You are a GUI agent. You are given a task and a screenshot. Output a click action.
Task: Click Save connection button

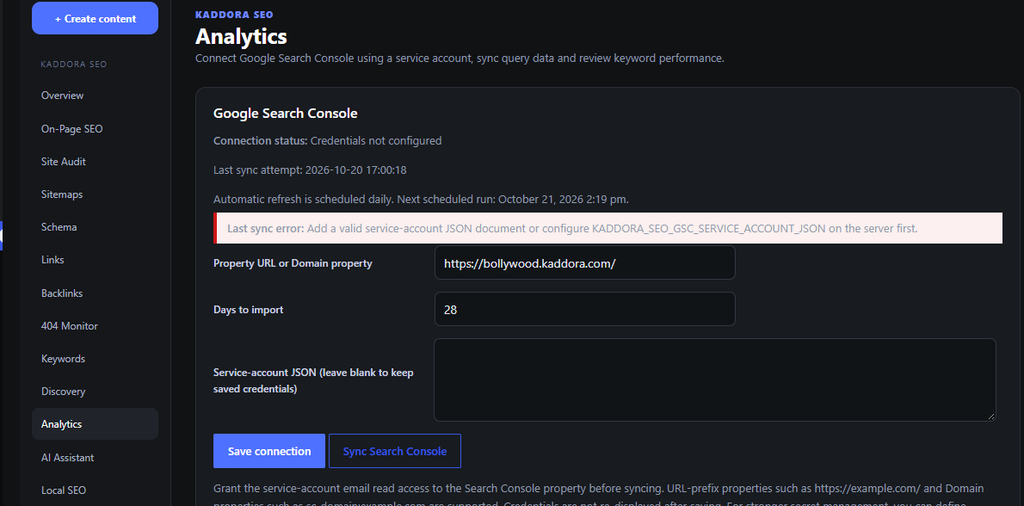269,451
